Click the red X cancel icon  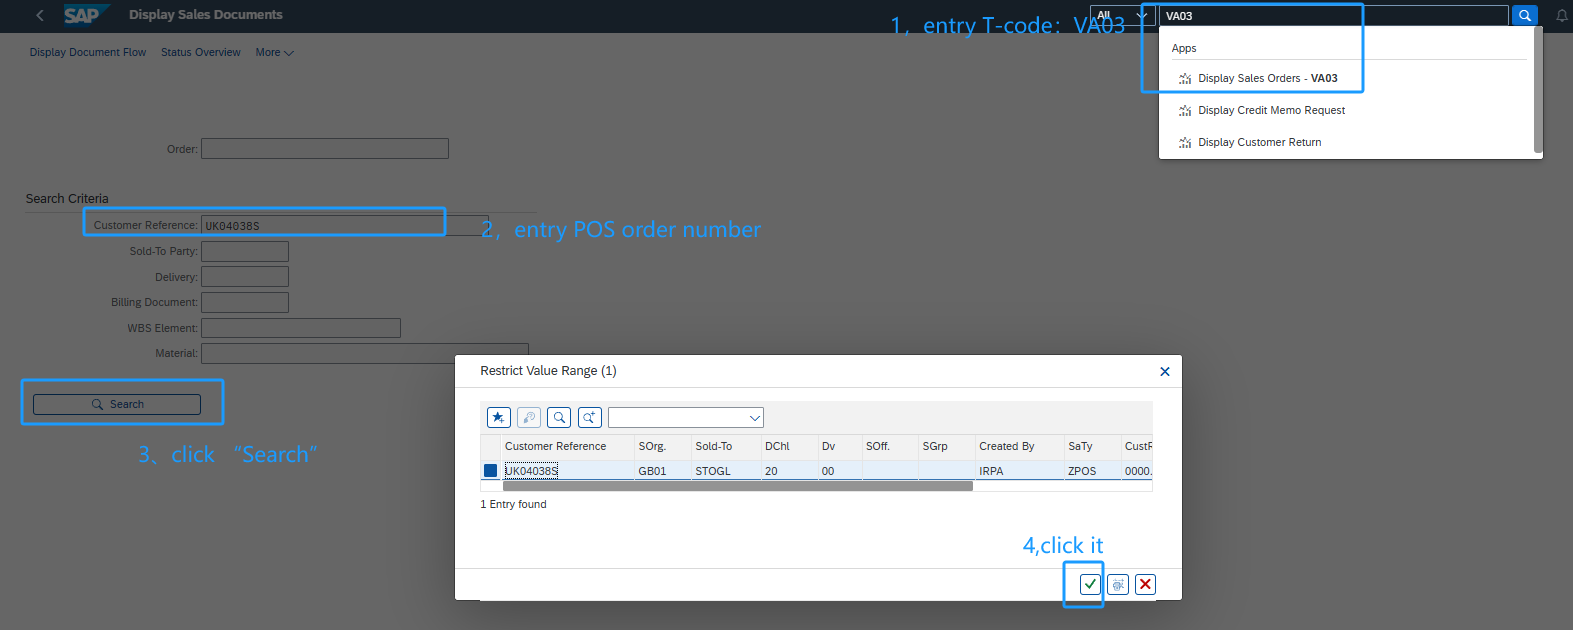pos(1145,584)
